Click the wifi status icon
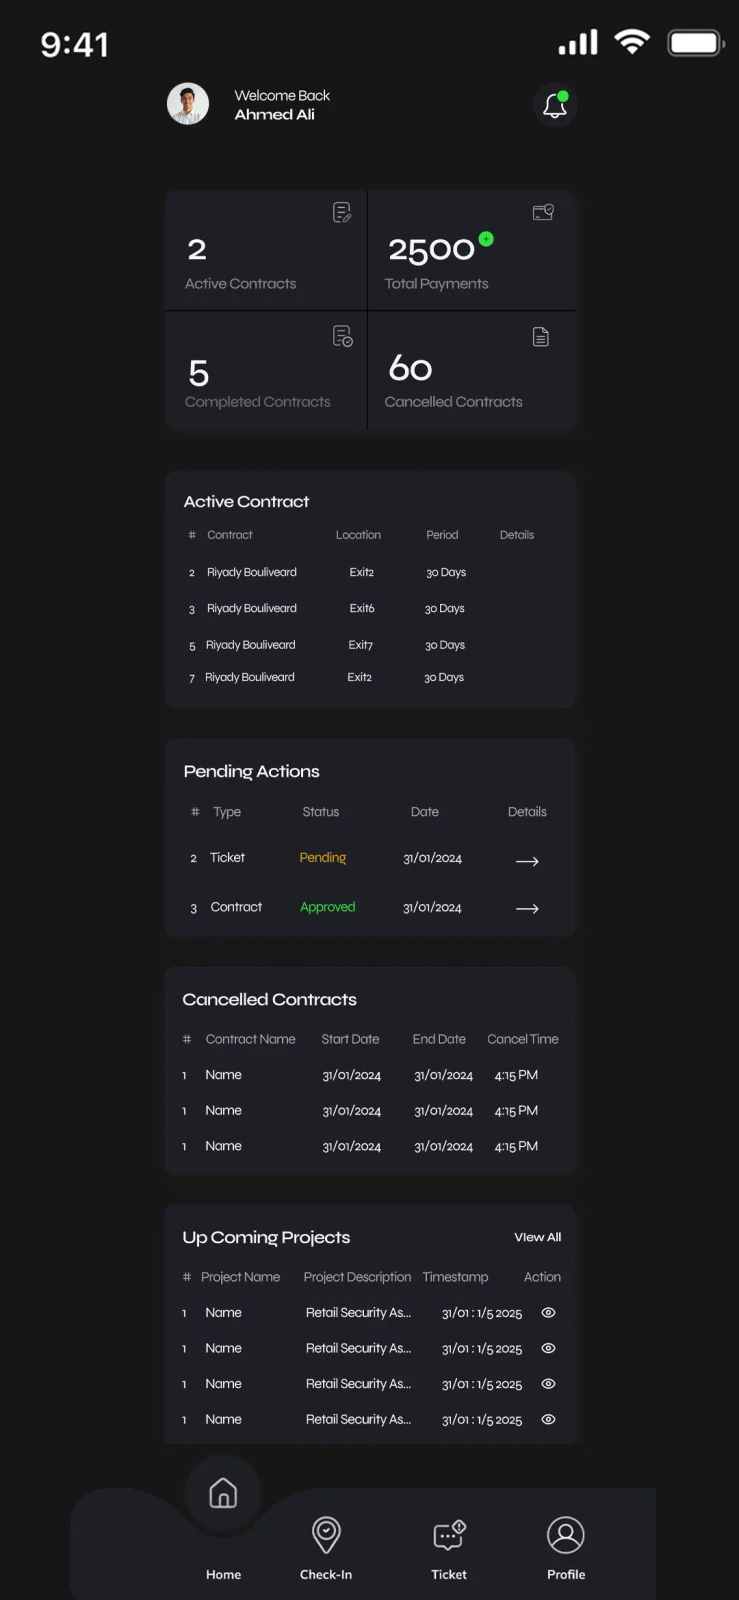Screen dimensions: 739x1600 pos(632,42)
